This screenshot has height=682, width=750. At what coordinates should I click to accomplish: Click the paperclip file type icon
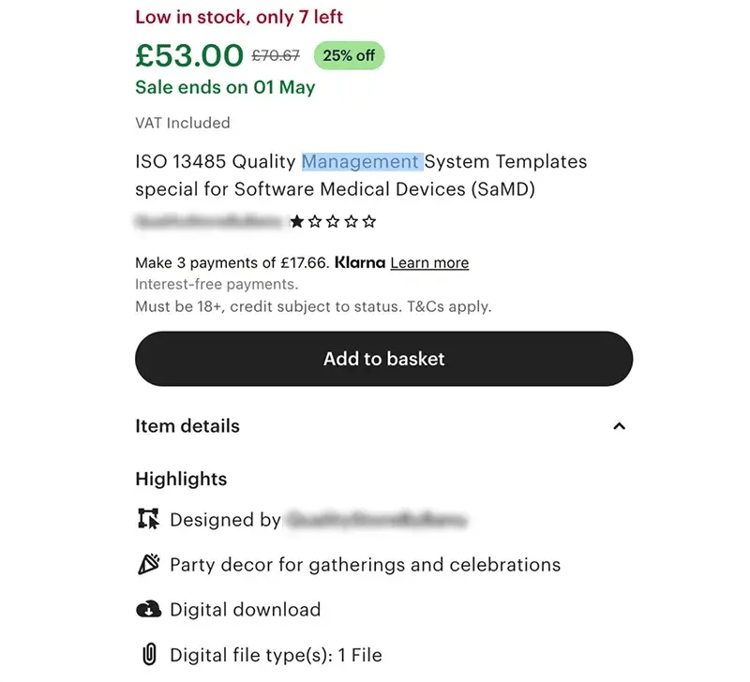[x=148, y=655]
